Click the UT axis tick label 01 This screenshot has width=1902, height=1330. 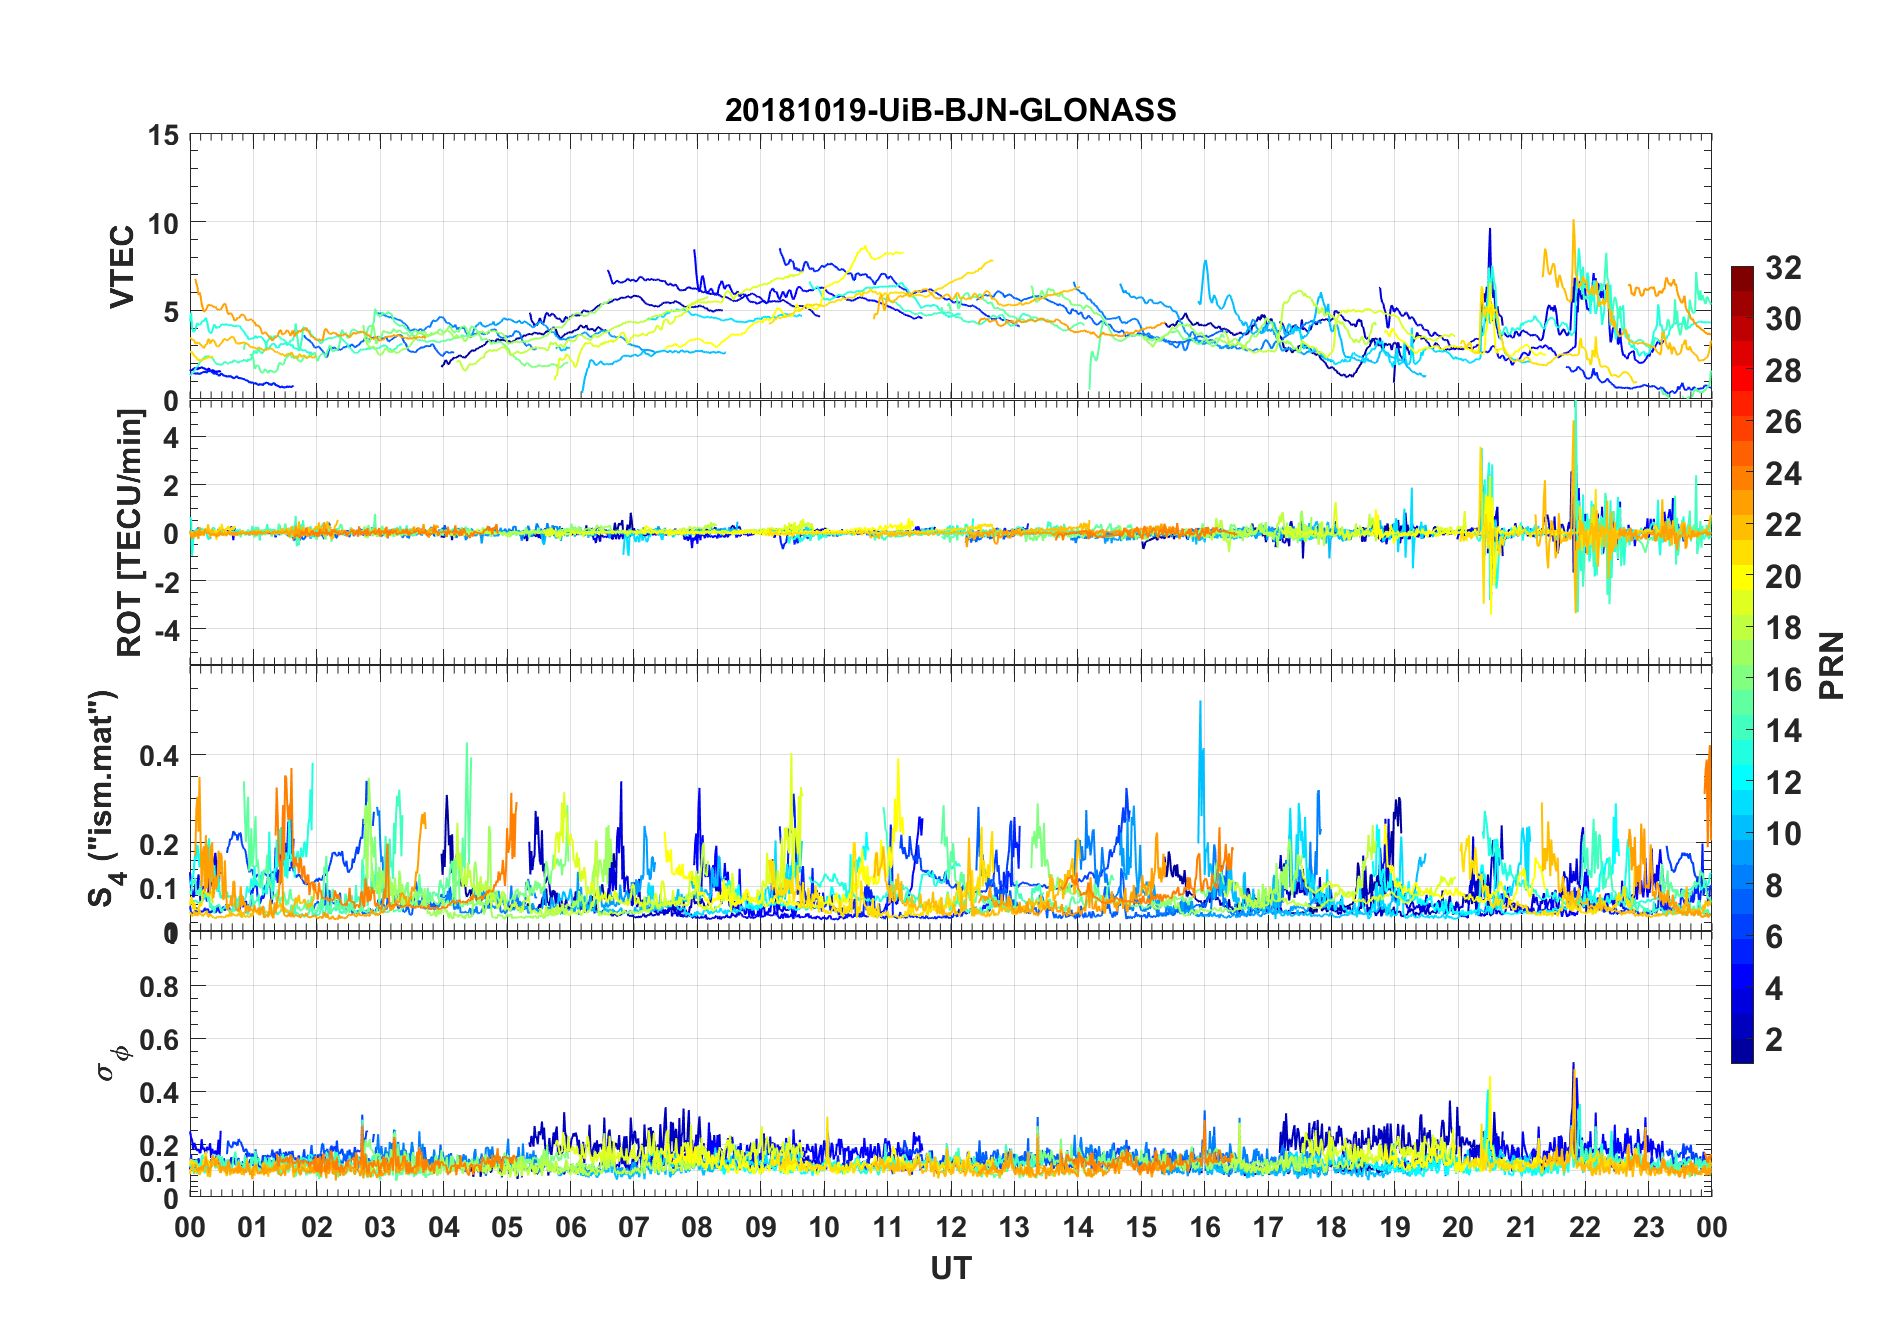pos(253,1227)
